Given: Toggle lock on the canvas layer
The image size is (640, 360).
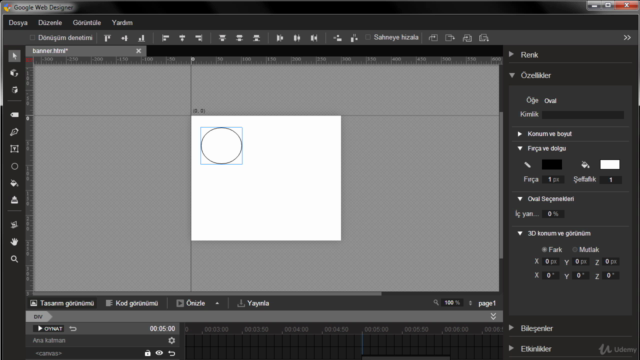Looking at the screenshot, I should tap(147, 353).
